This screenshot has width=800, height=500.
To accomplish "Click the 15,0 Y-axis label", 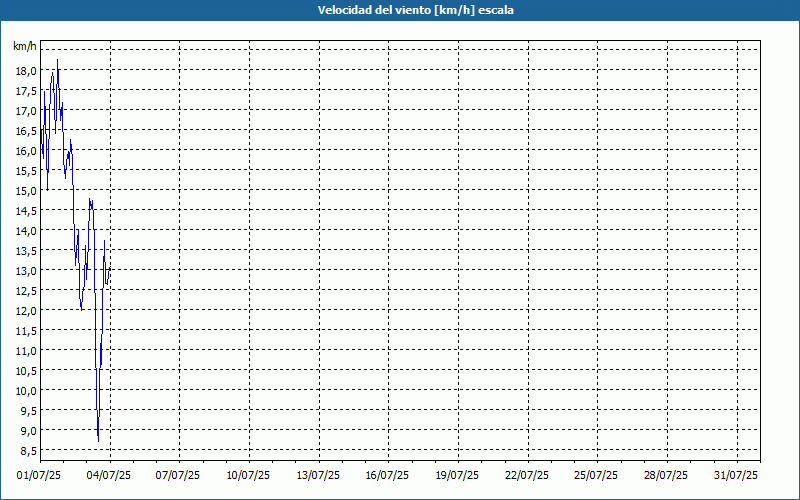I will 26,191.
